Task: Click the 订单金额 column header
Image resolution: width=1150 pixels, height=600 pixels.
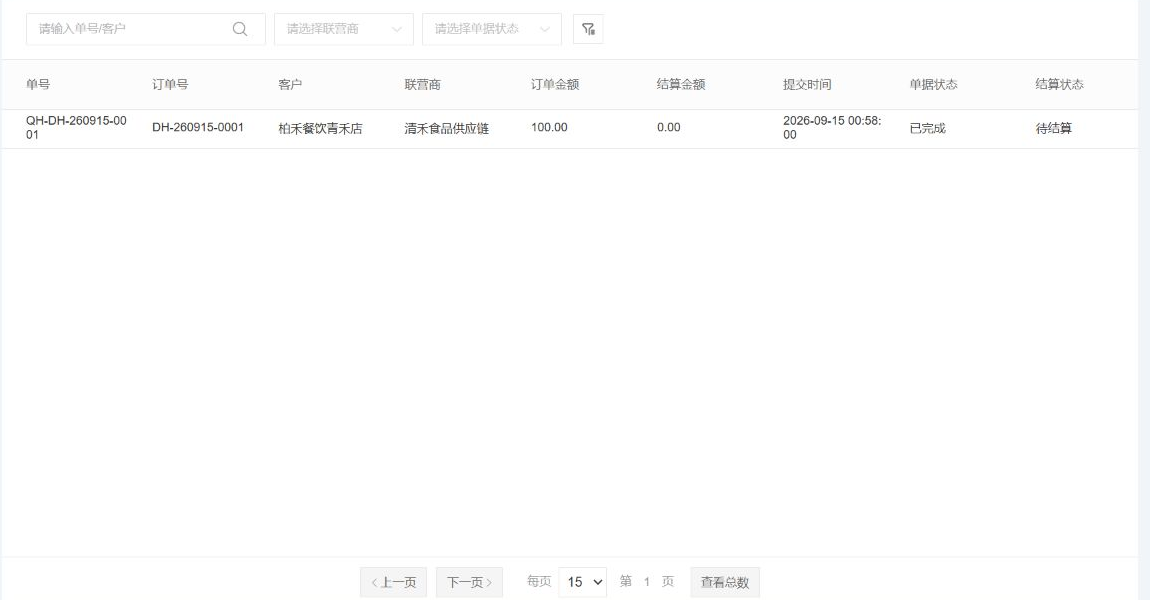Action: [555, 84]
